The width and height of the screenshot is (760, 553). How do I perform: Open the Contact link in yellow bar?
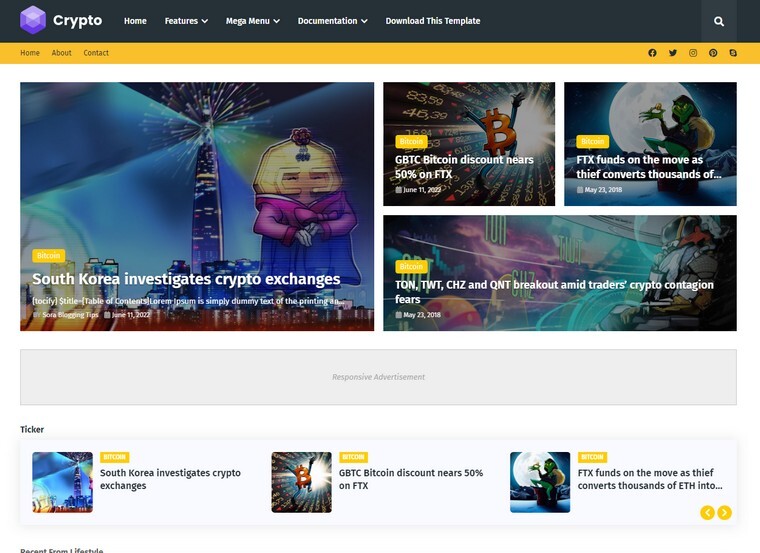pyautogui.click(x=96, y=53)
